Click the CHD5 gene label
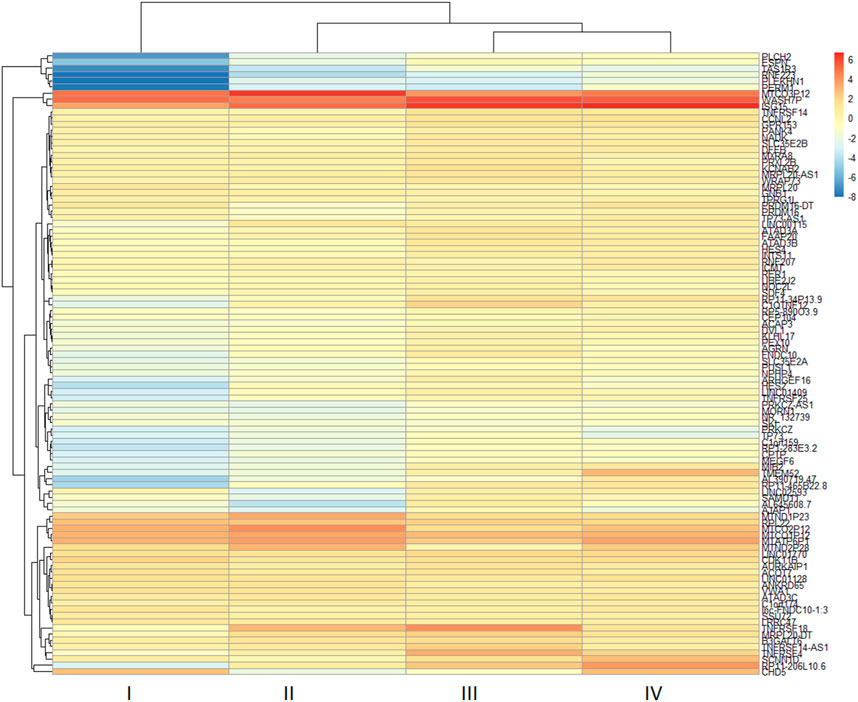Viewport: 858px width, 702px height. [773, 672]
